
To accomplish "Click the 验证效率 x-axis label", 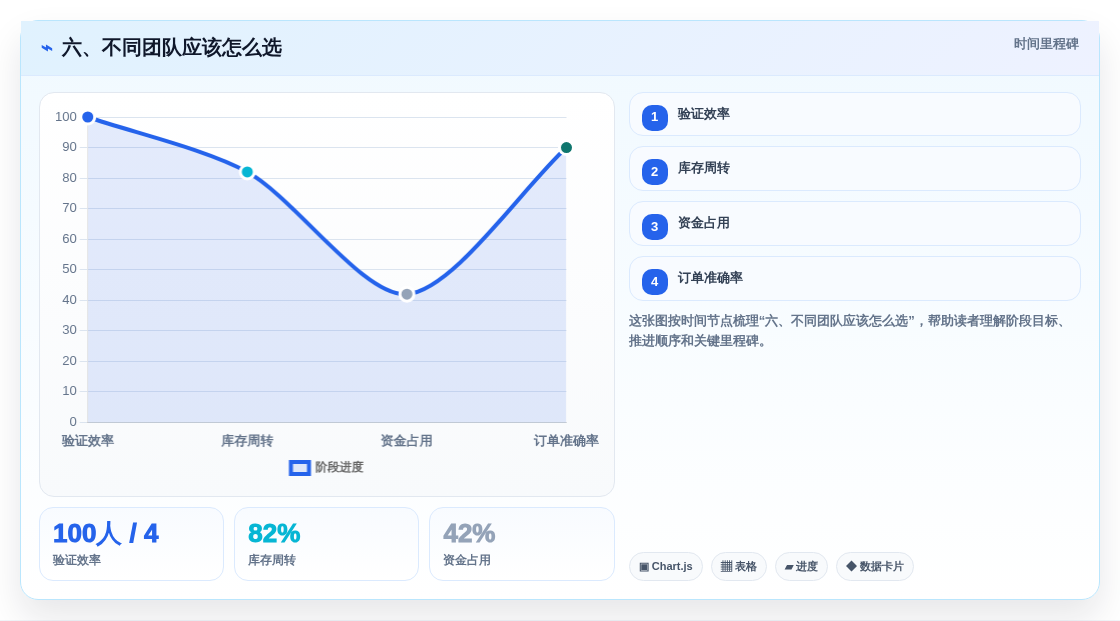I will [88, 441].
